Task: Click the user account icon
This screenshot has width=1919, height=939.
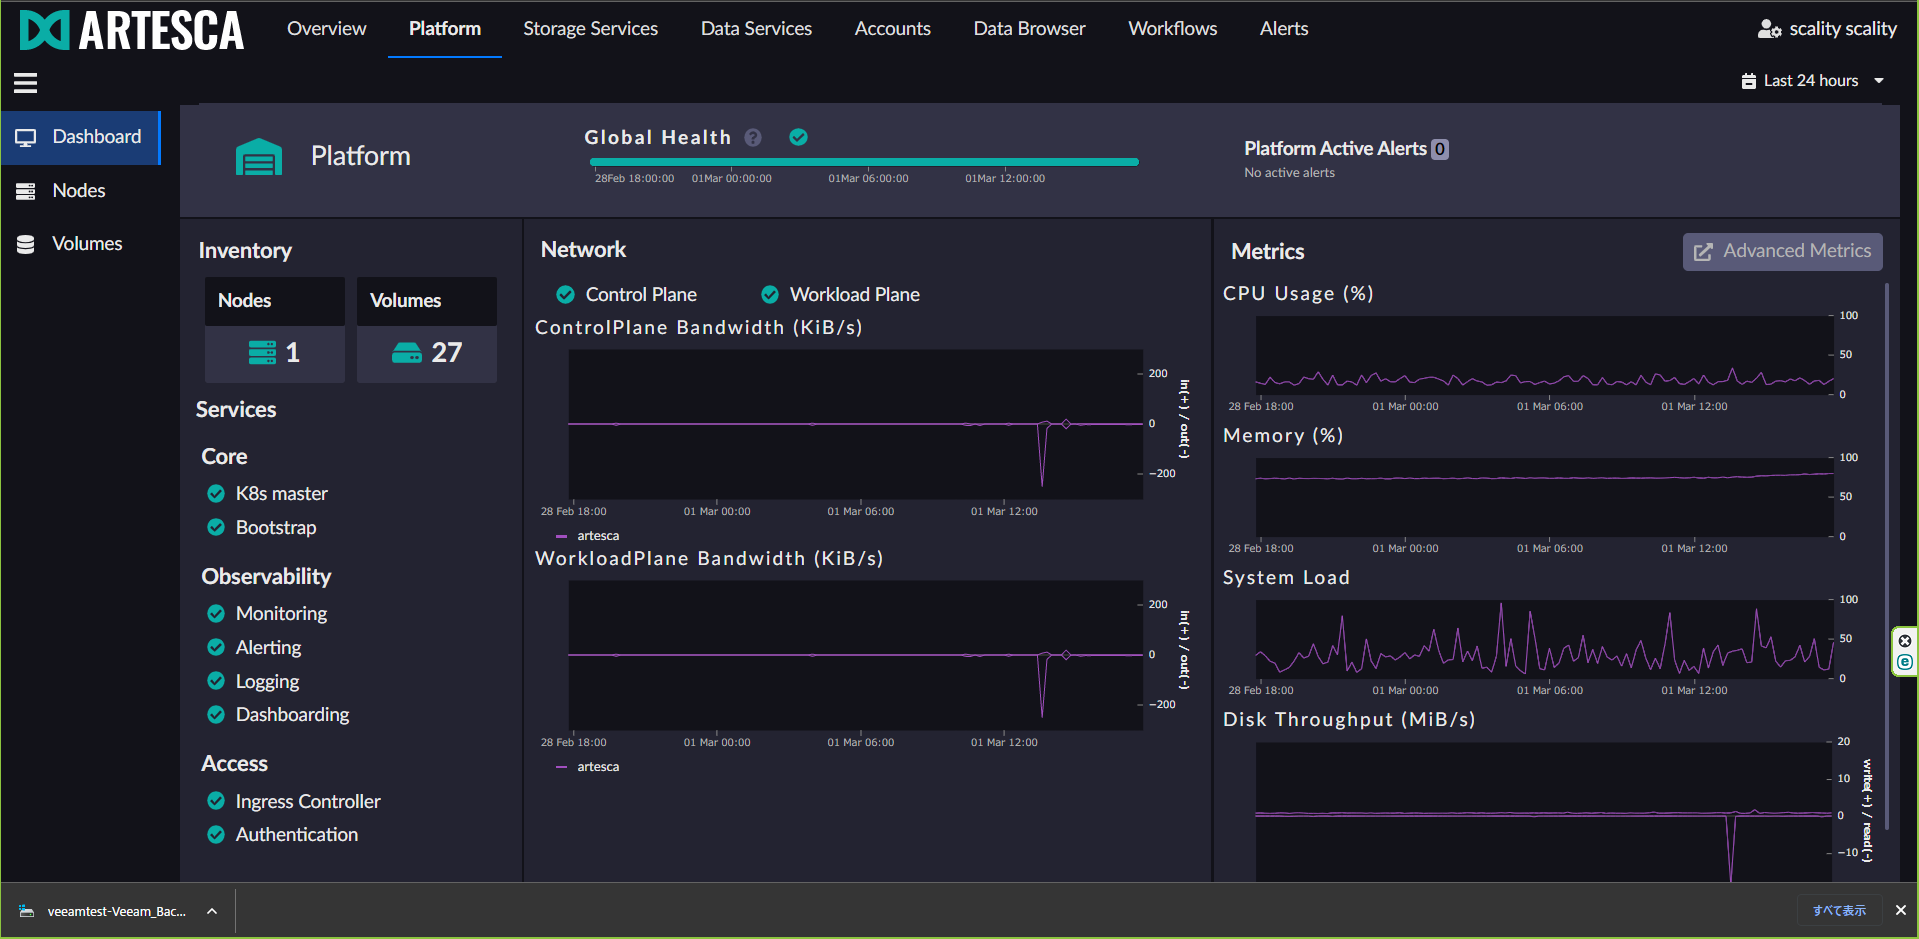Action: 1769,29
